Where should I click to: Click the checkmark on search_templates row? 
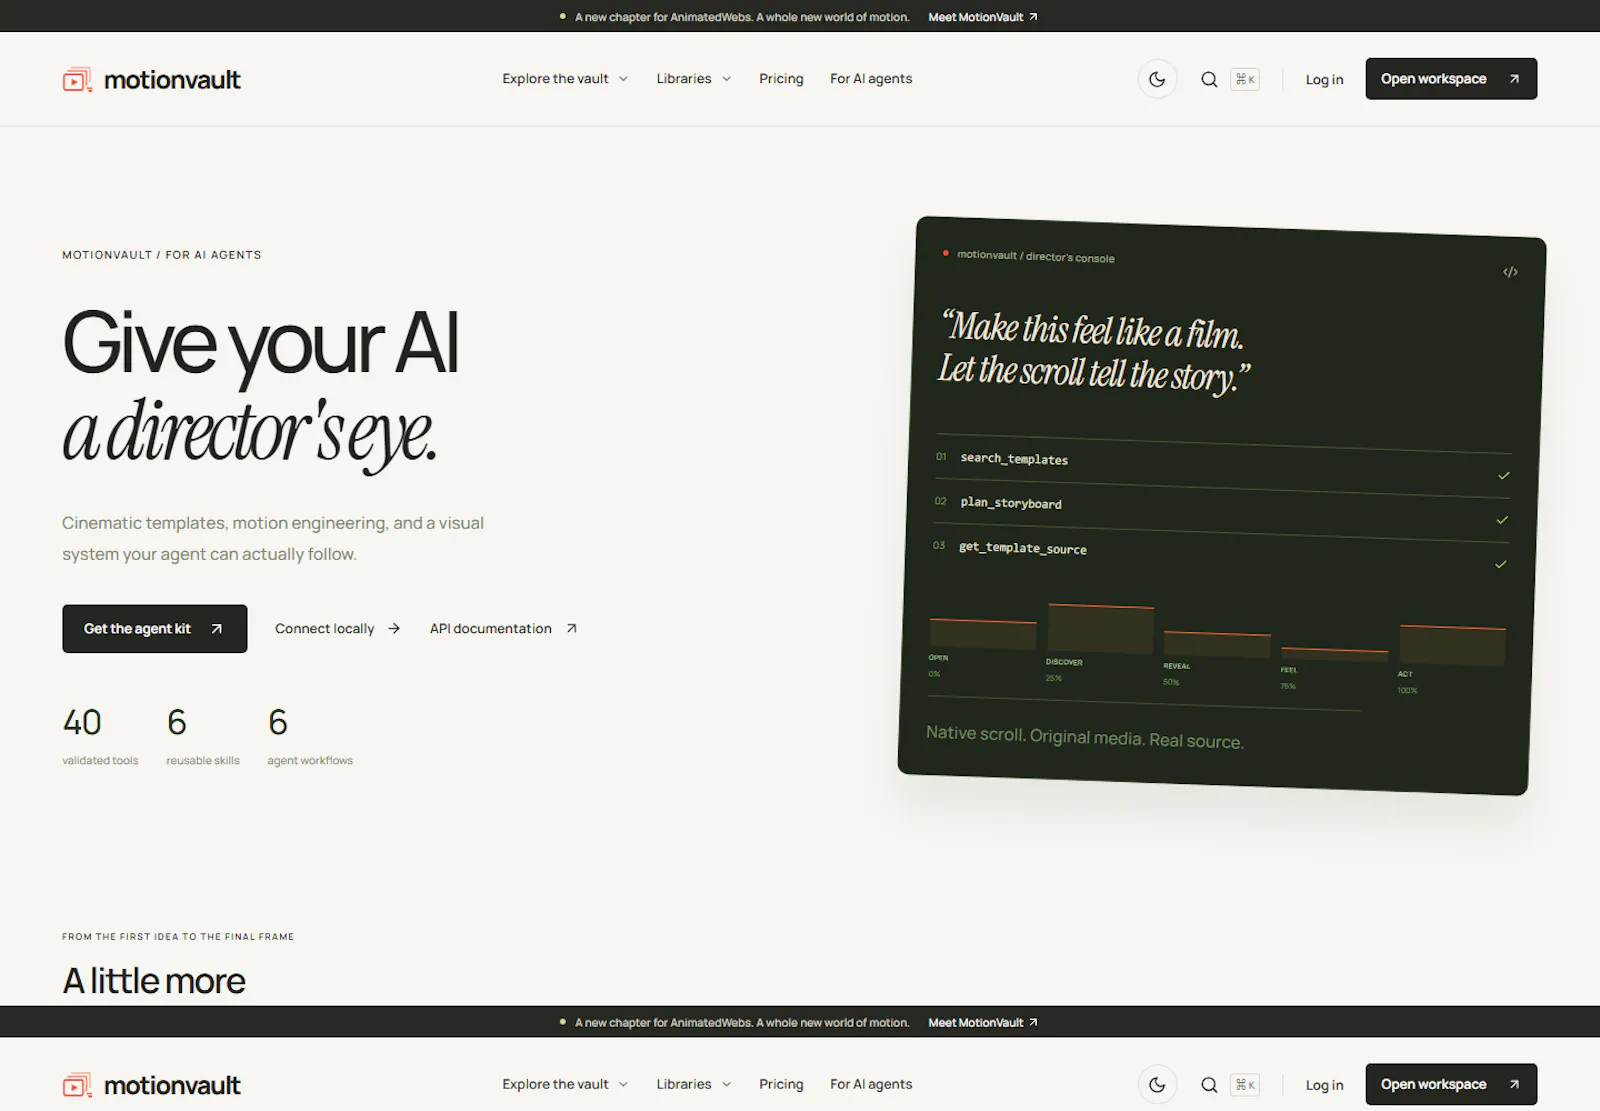tap(1503, 476)
